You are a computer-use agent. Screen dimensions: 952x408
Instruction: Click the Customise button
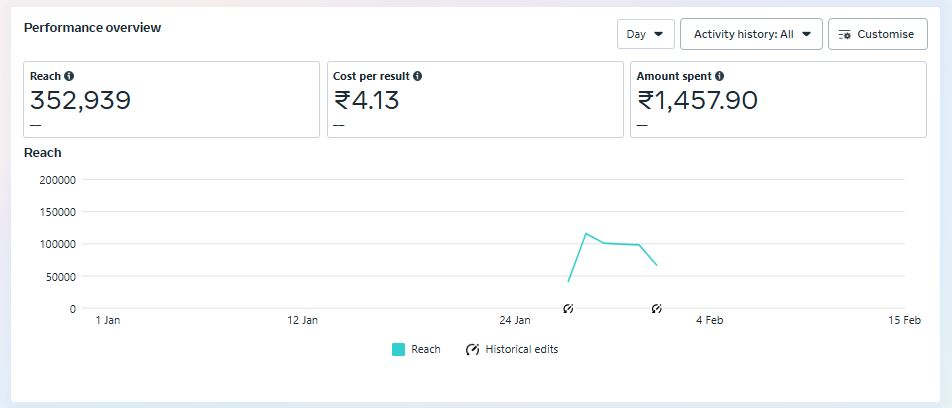[877, 34]
